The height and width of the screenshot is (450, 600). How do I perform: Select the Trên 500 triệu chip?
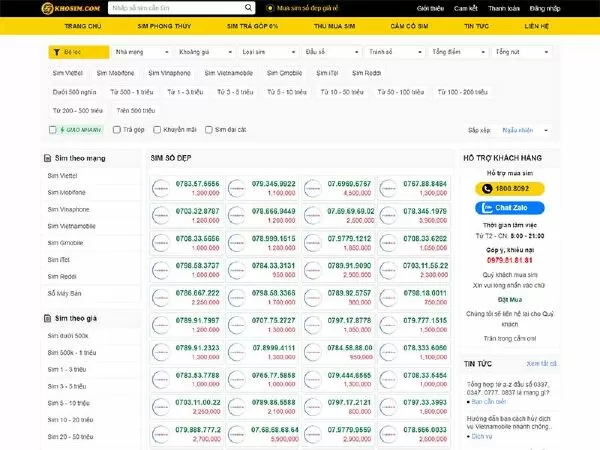point(136,111)
